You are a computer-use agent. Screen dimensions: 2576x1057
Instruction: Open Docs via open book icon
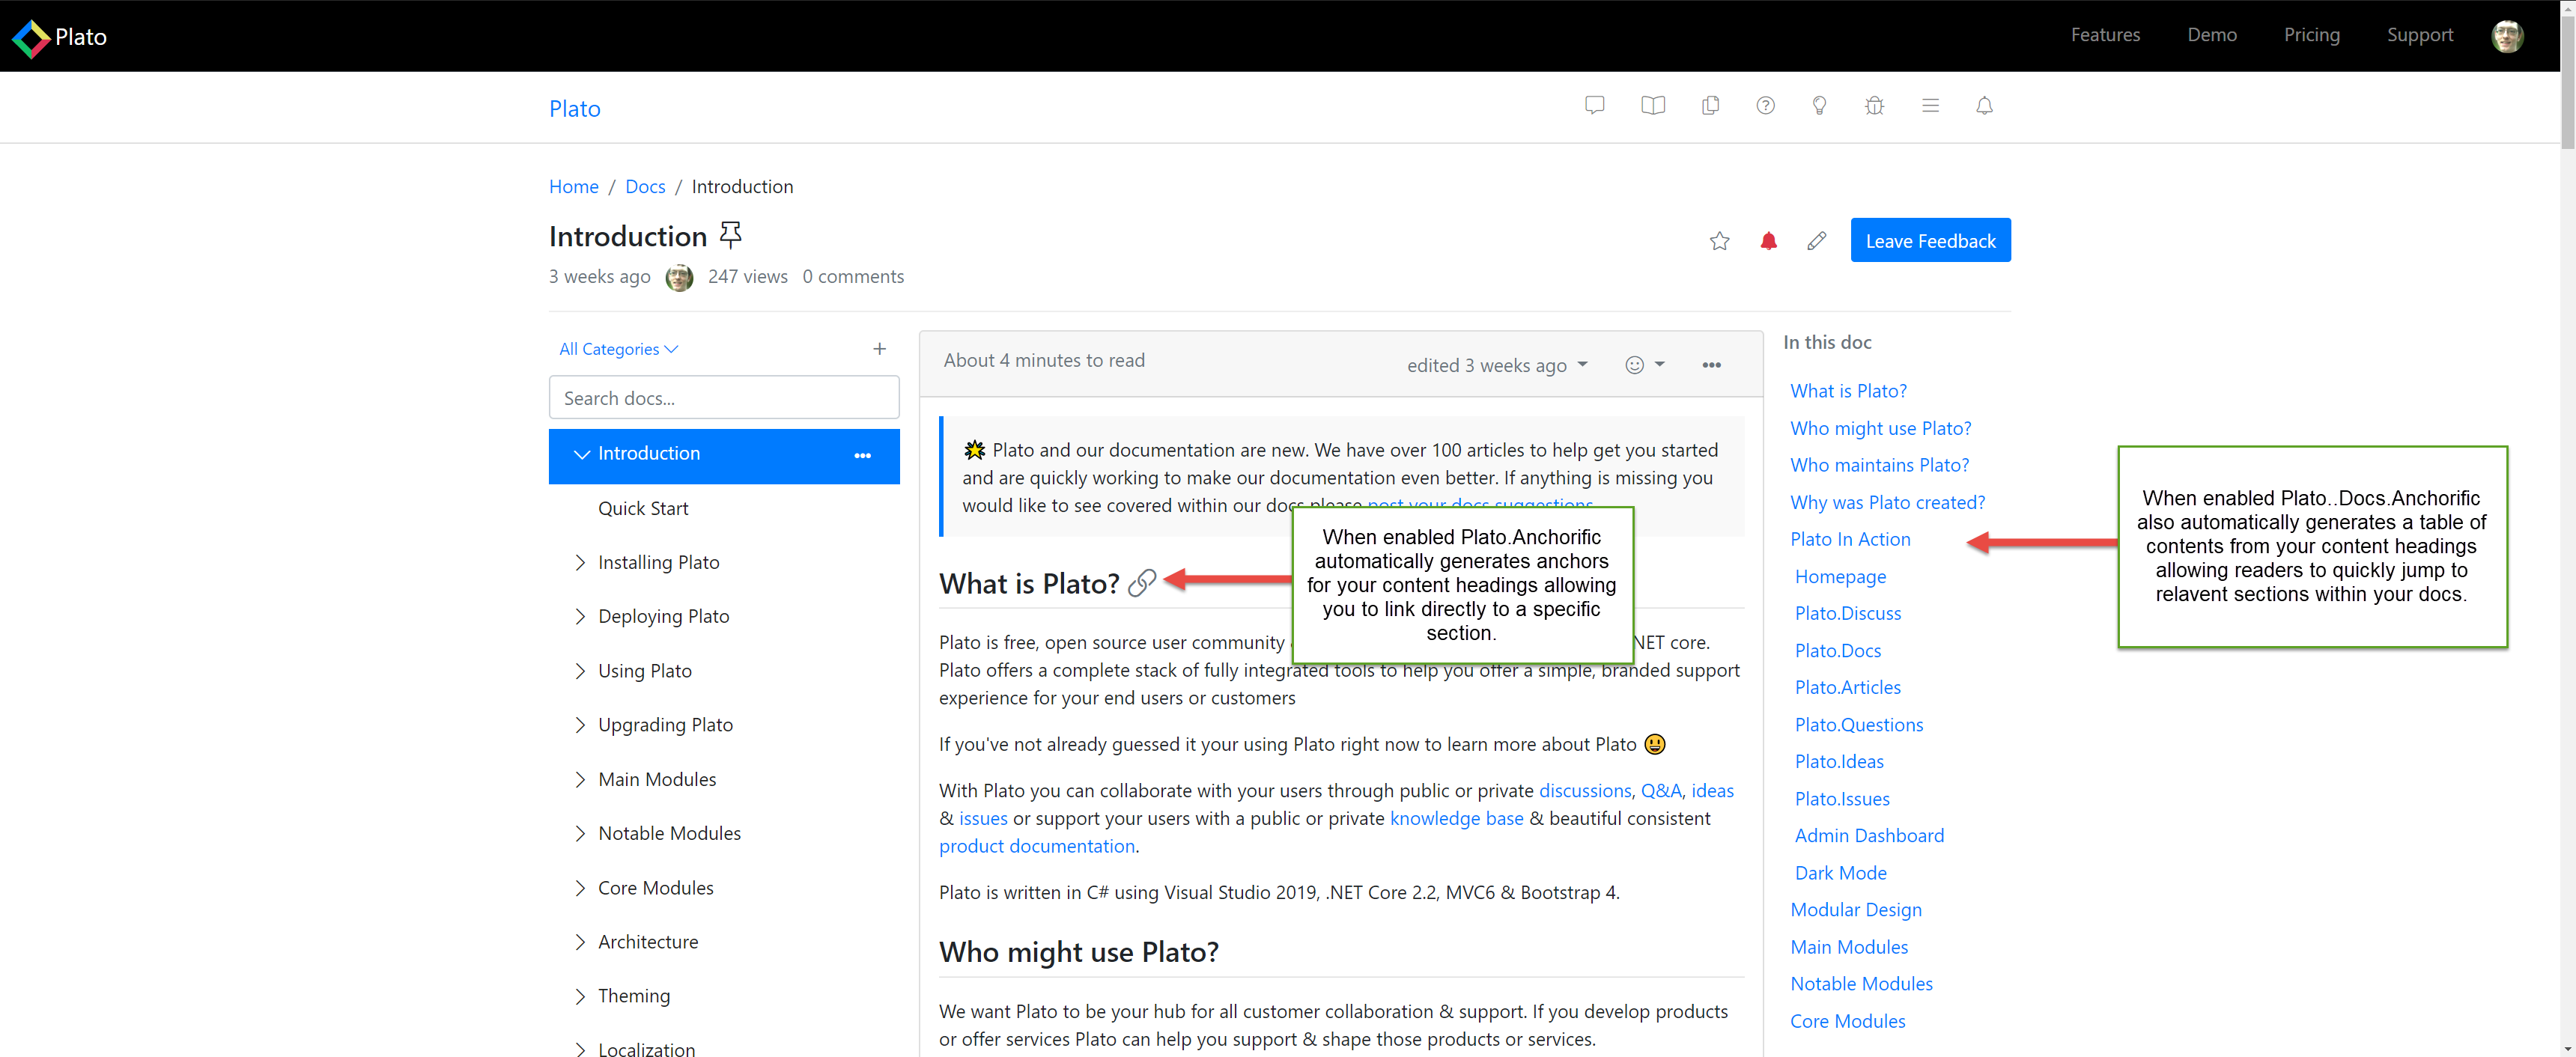pyautogui.click(x=1653, y=105)
